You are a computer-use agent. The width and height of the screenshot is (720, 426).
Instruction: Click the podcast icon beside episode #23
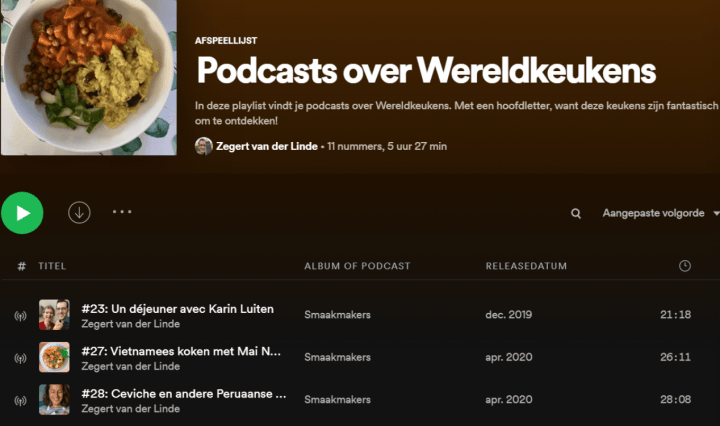(x=20, y=316)
